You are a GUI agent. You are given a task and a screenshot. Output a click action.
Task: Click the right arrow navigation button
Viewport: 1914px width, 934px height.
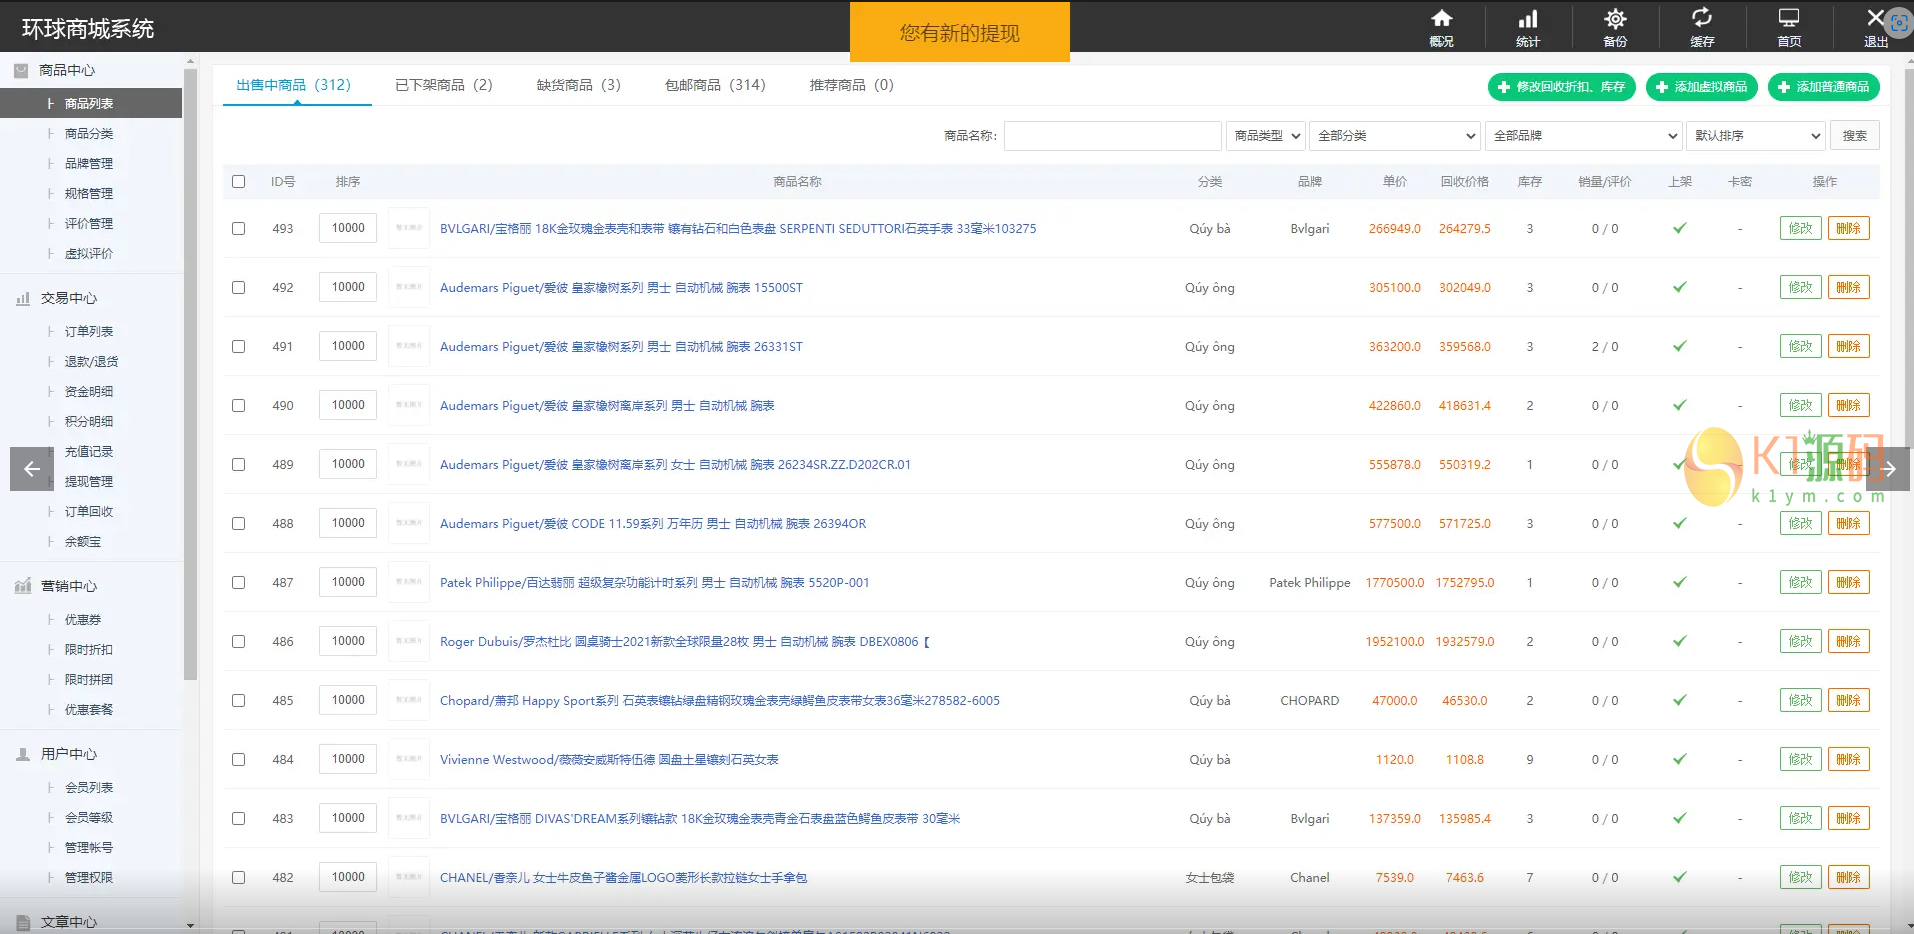click(1889, 469)
